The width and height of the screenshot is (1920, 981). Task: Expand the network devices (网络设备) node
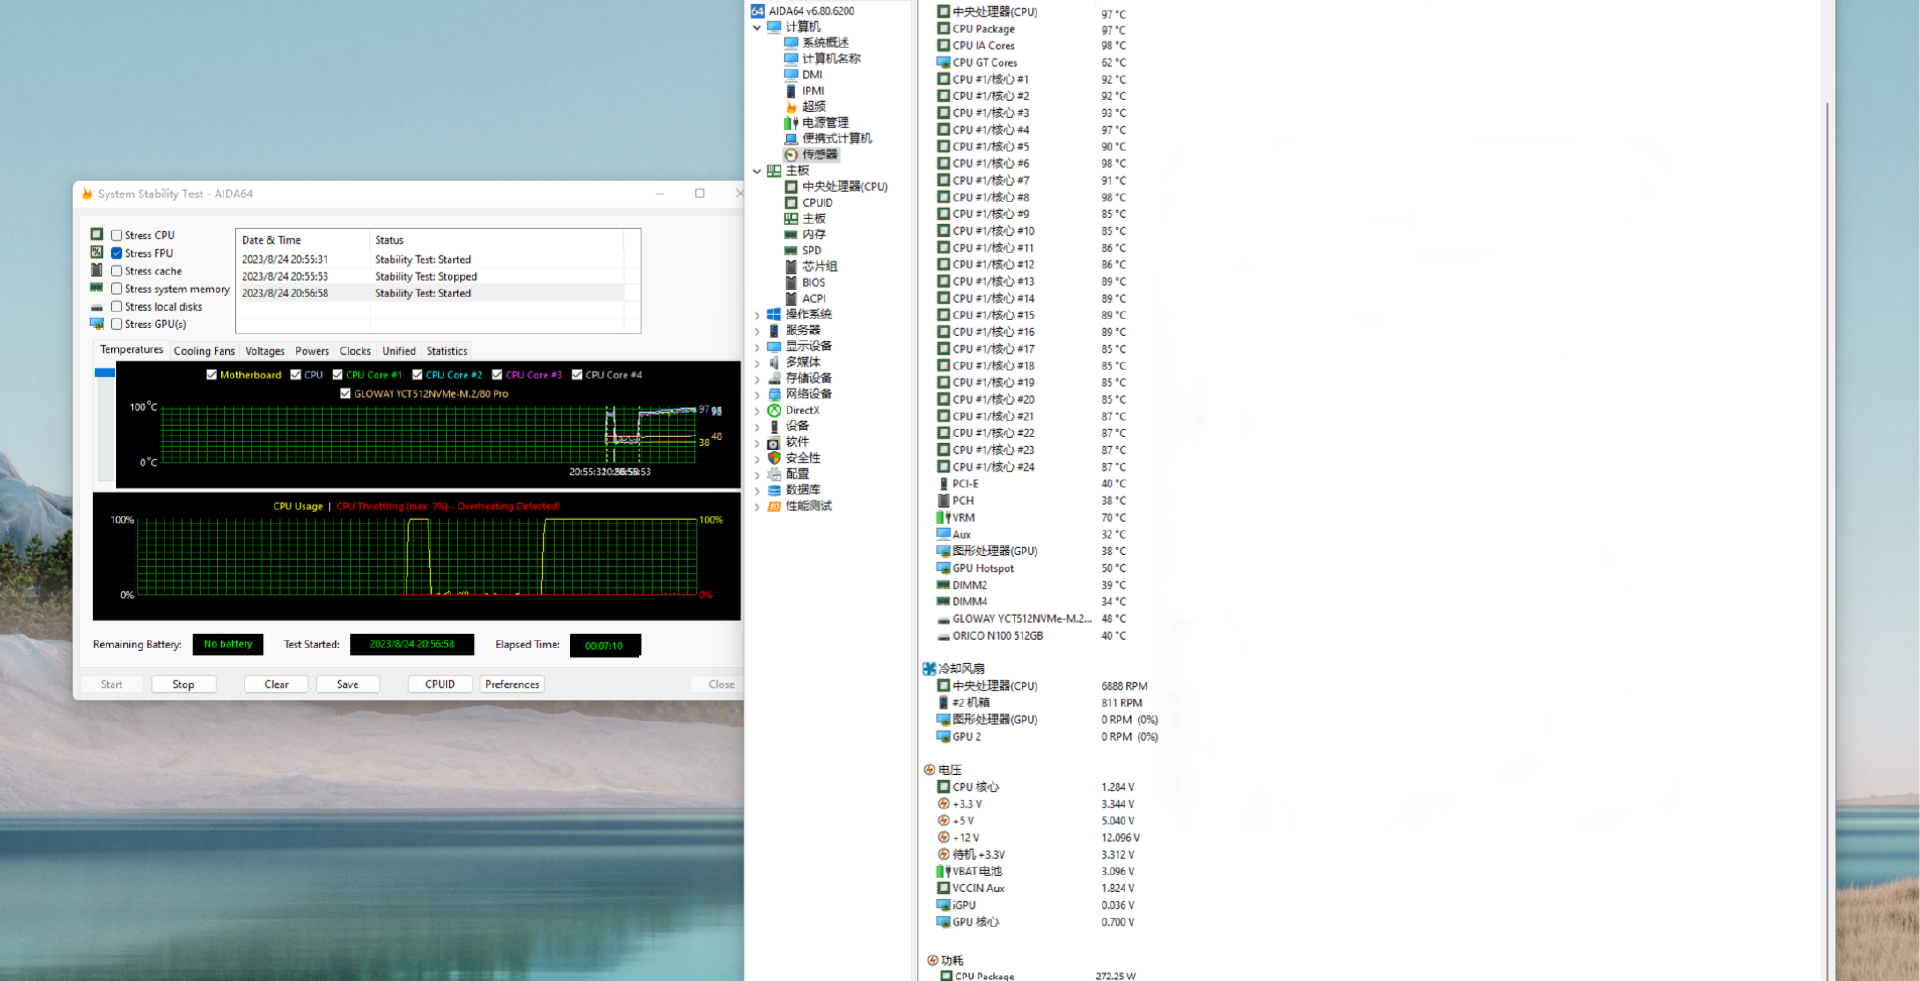757,395
